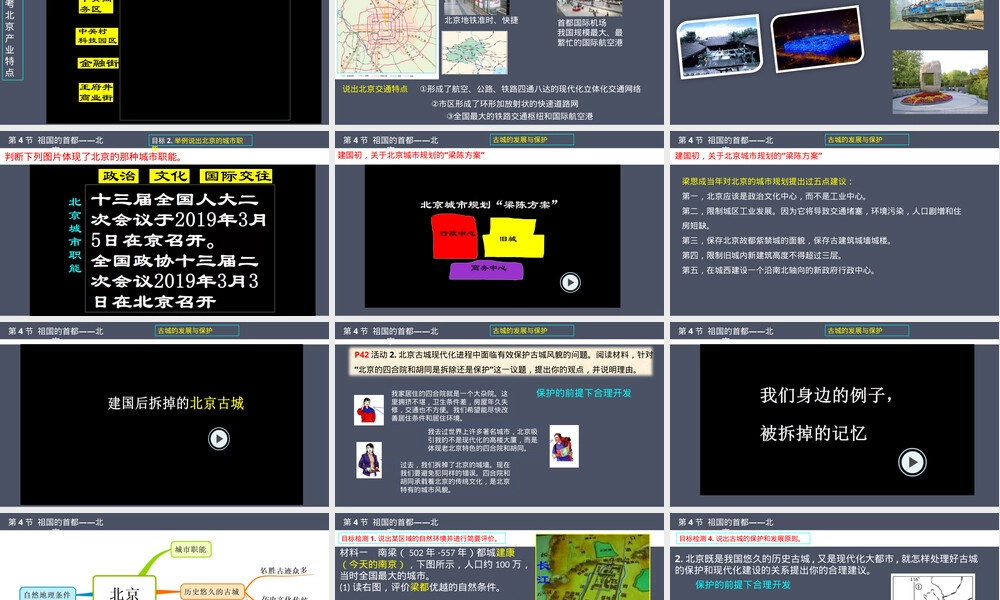The image size is (1000, 600).
Task: Click the 目标检测 4 label box
Action: tap(742, 538)
